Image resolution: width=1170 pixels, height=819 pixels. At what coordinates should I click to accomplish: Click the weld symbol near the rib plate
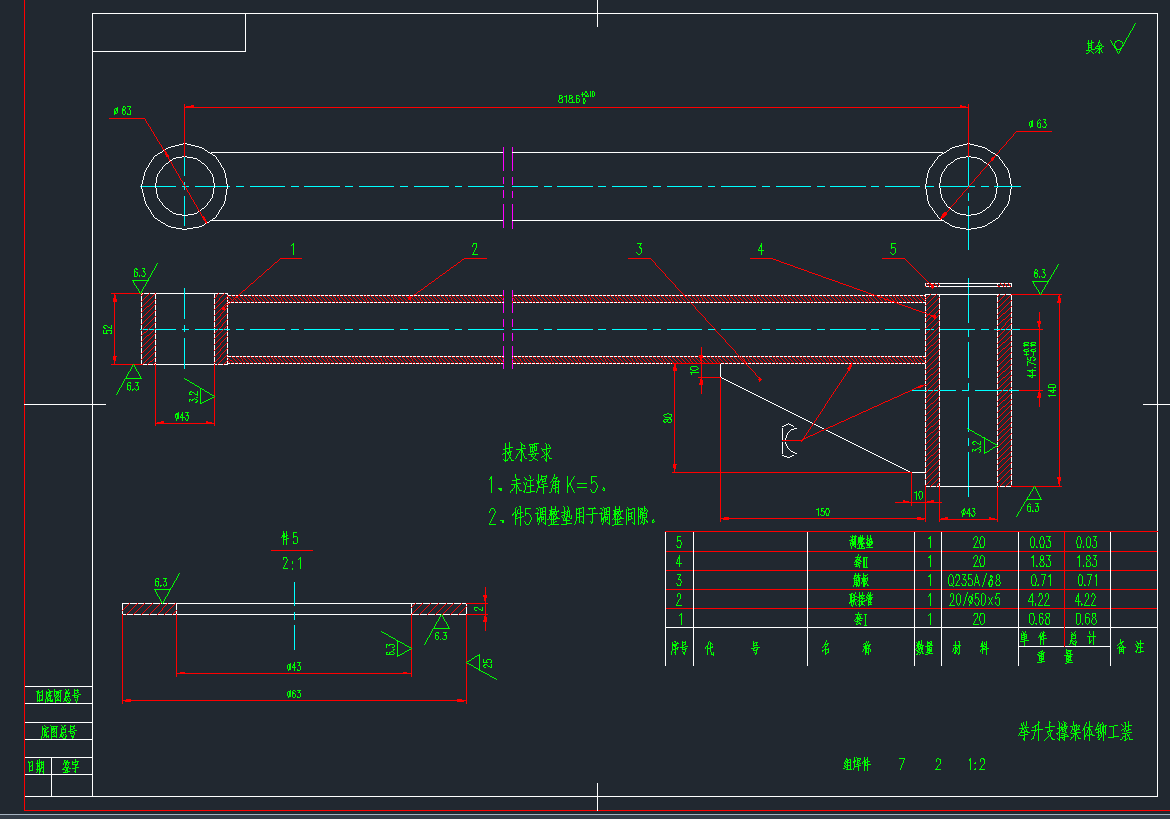coord(790,440)
